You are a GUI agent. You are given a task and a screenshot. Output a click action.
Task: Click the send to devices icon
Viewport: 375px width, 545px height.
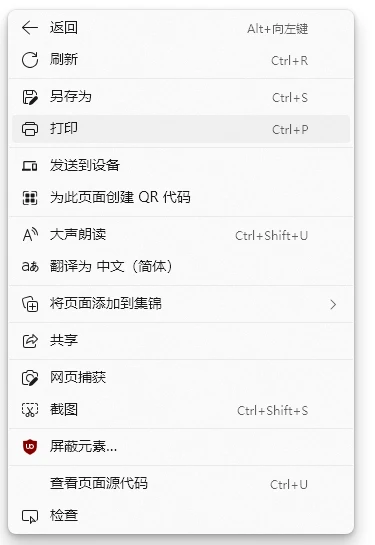30,166
